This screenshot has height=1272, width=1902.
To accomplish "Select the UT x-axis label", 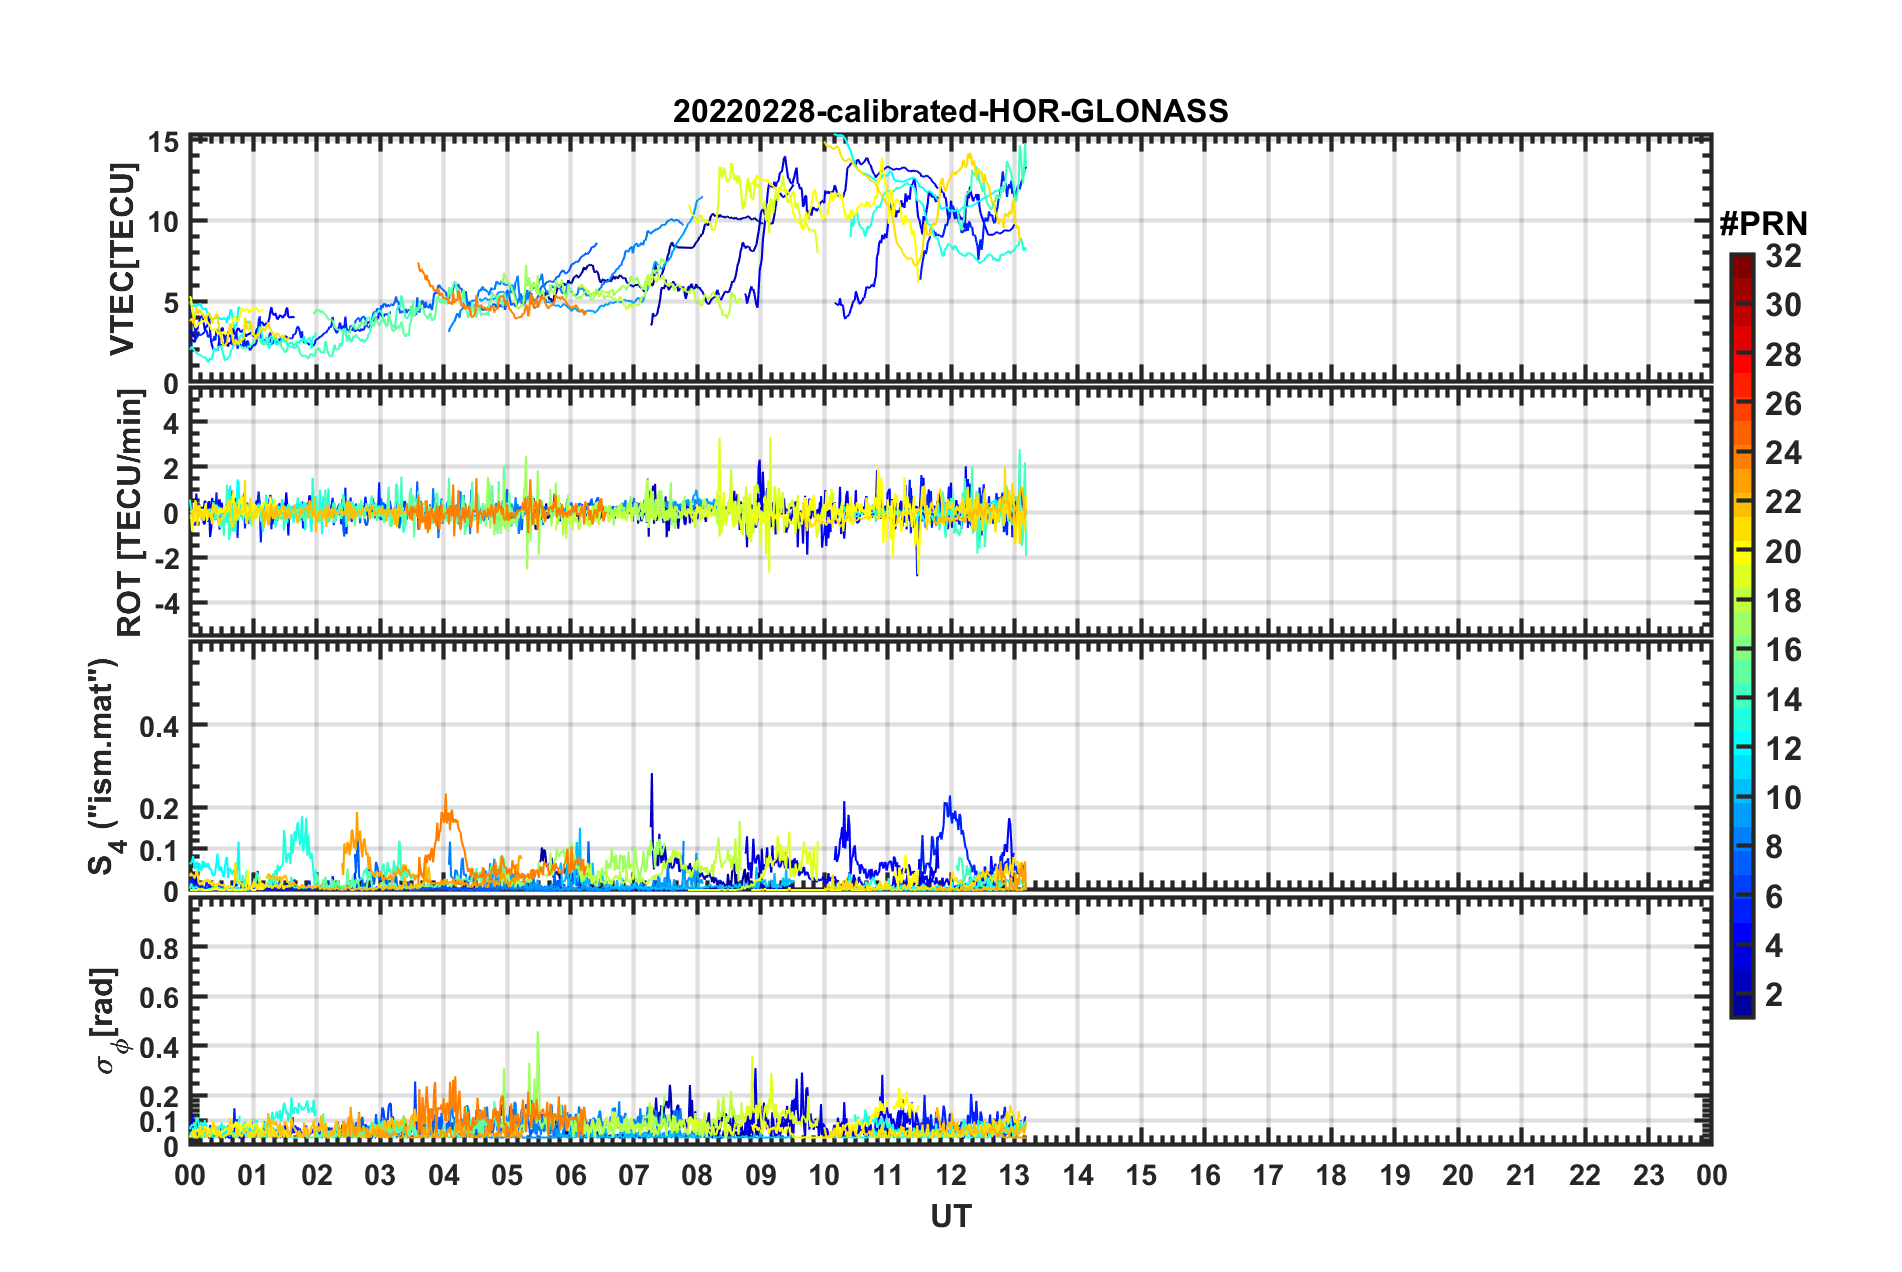I will pos(951,1216).
